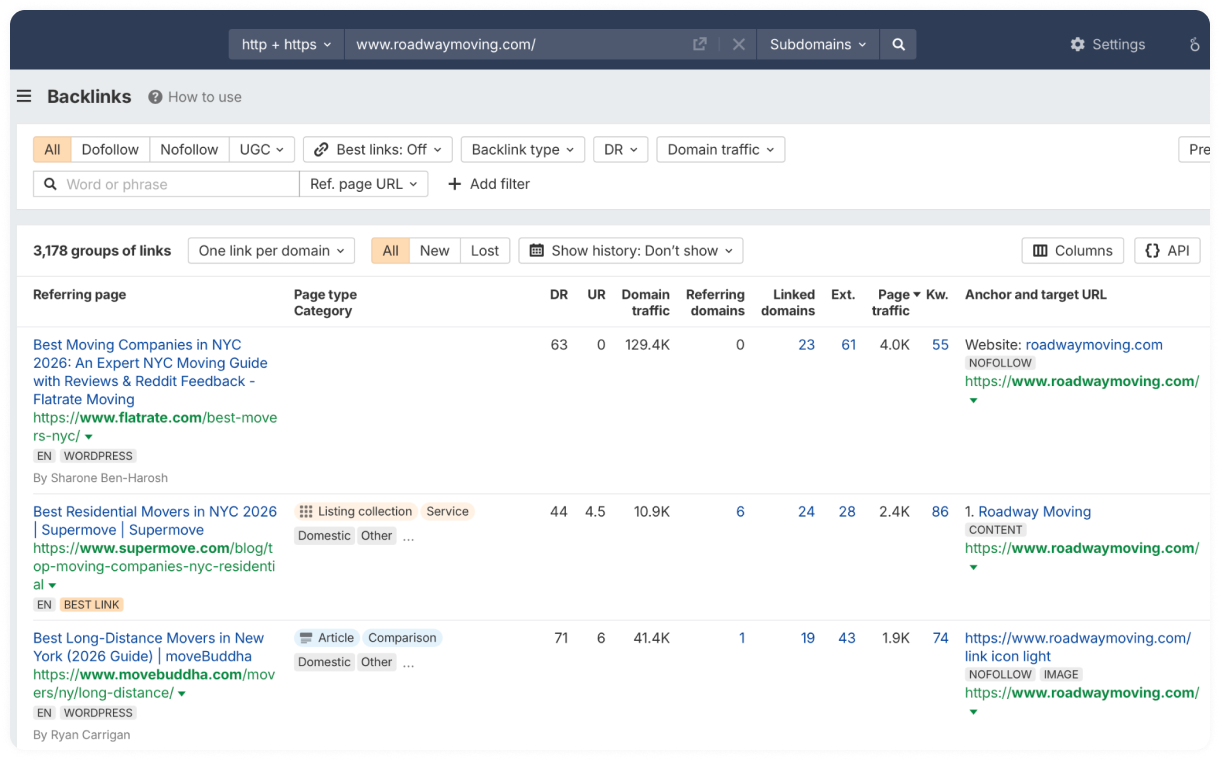The width and height of the screenshot is (1220, 760).
Task: Open the Columns button
Action: click(x=1073, y=250)
